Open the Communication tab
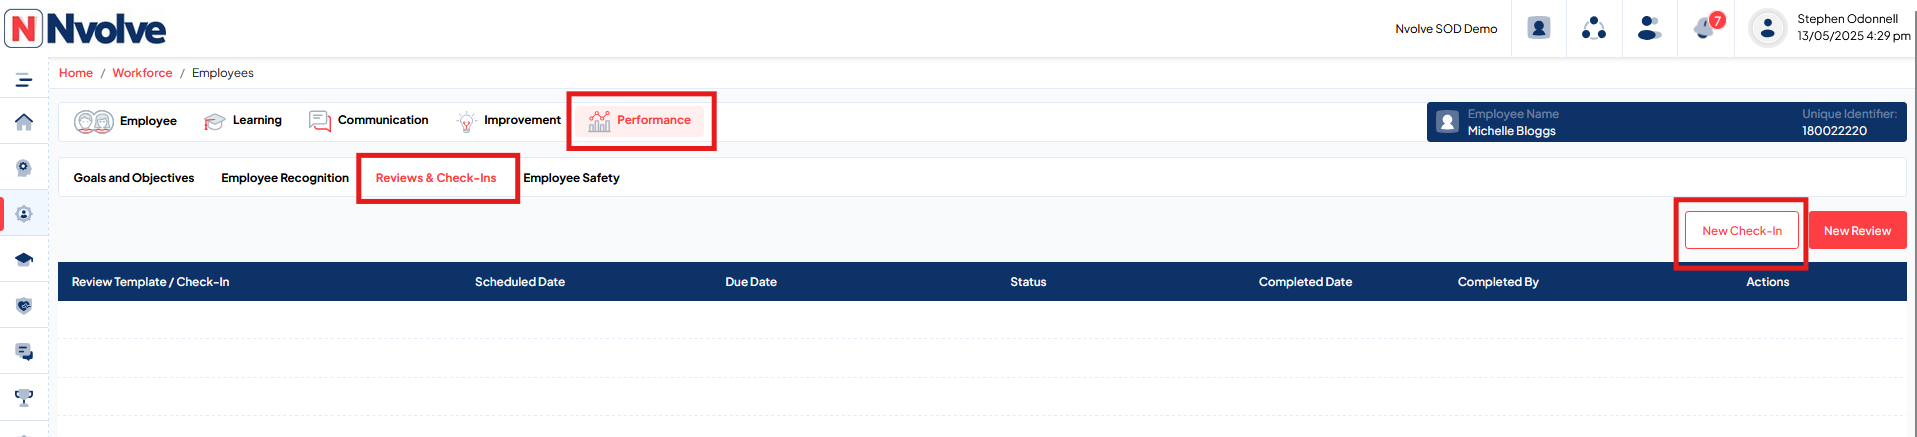This screenshot has width=1917, height=437. 369,121
